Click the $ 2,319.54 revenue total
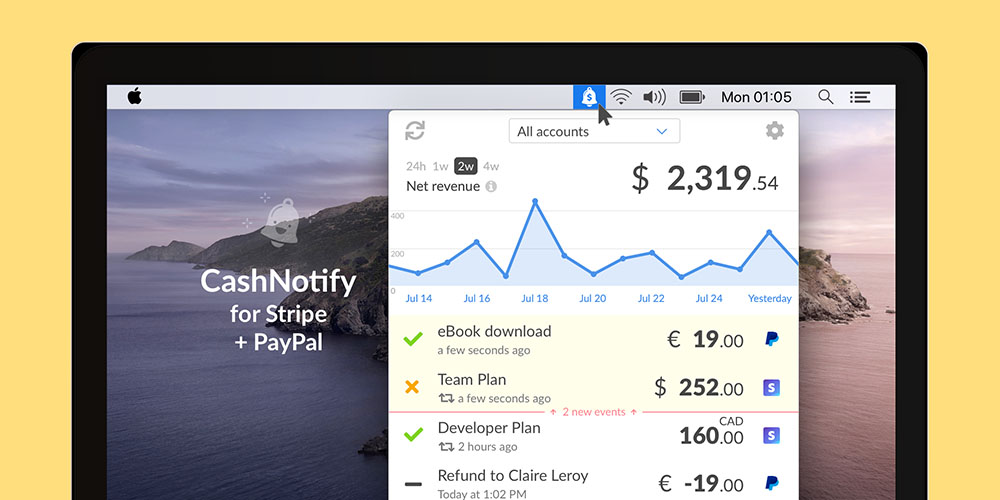1000x500 pixels. tap(705, 178)
